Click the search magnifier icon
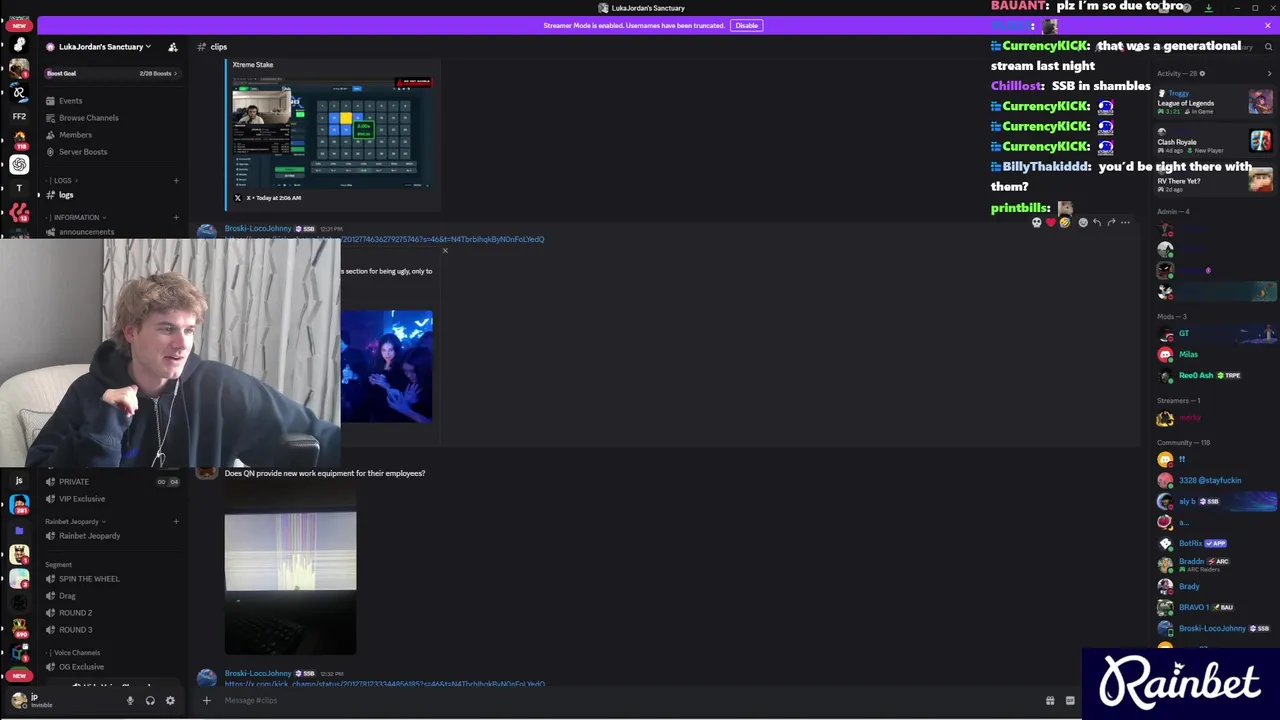Screen dimensions: 1280x720 point(1268,46)
